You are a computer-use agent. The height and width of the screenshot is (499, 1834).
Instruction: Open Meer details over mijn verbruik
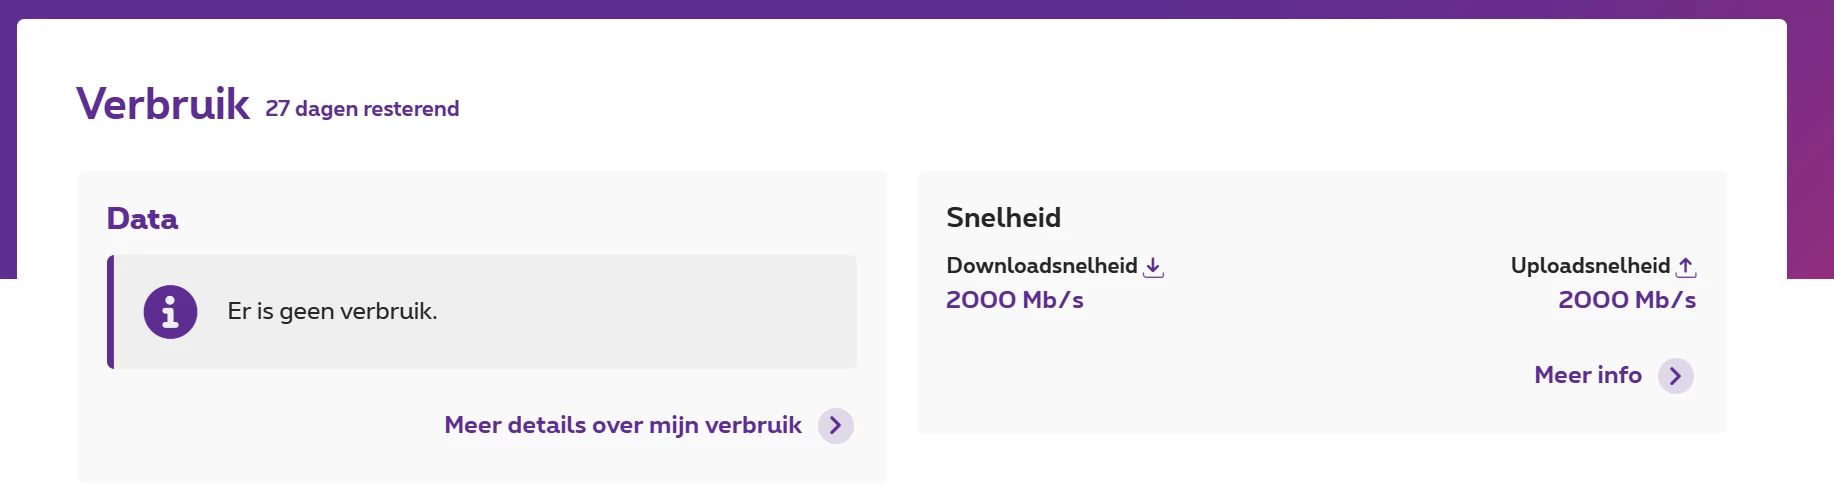coord(623,425)
